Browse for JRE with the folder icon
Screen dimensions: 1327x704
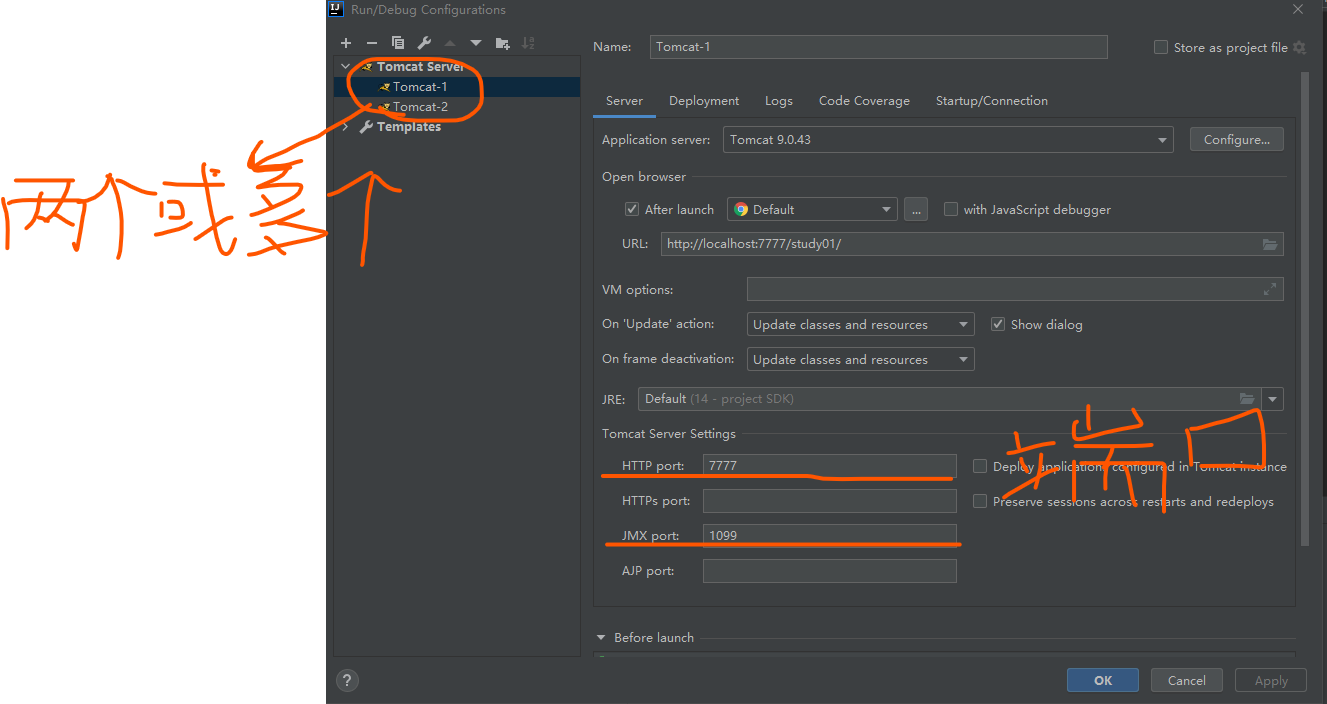click(x=1247, y=399)
